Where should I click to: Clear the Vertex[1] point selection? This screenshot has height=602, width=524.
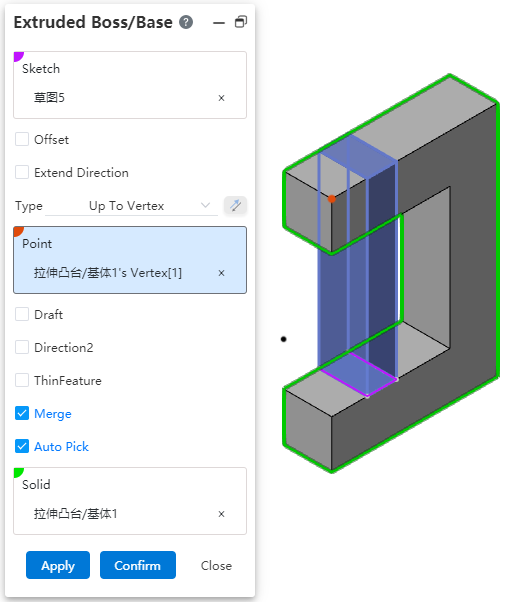tap(221, 273)
